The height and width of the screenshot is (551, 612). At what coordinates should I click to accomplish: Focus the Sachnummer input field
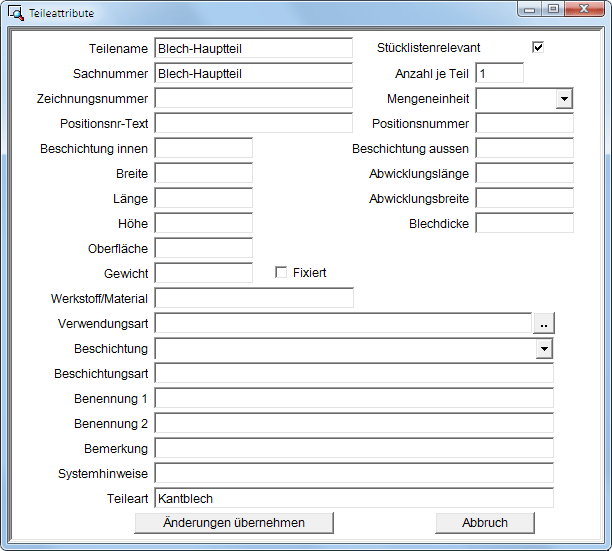pos(254,73)
